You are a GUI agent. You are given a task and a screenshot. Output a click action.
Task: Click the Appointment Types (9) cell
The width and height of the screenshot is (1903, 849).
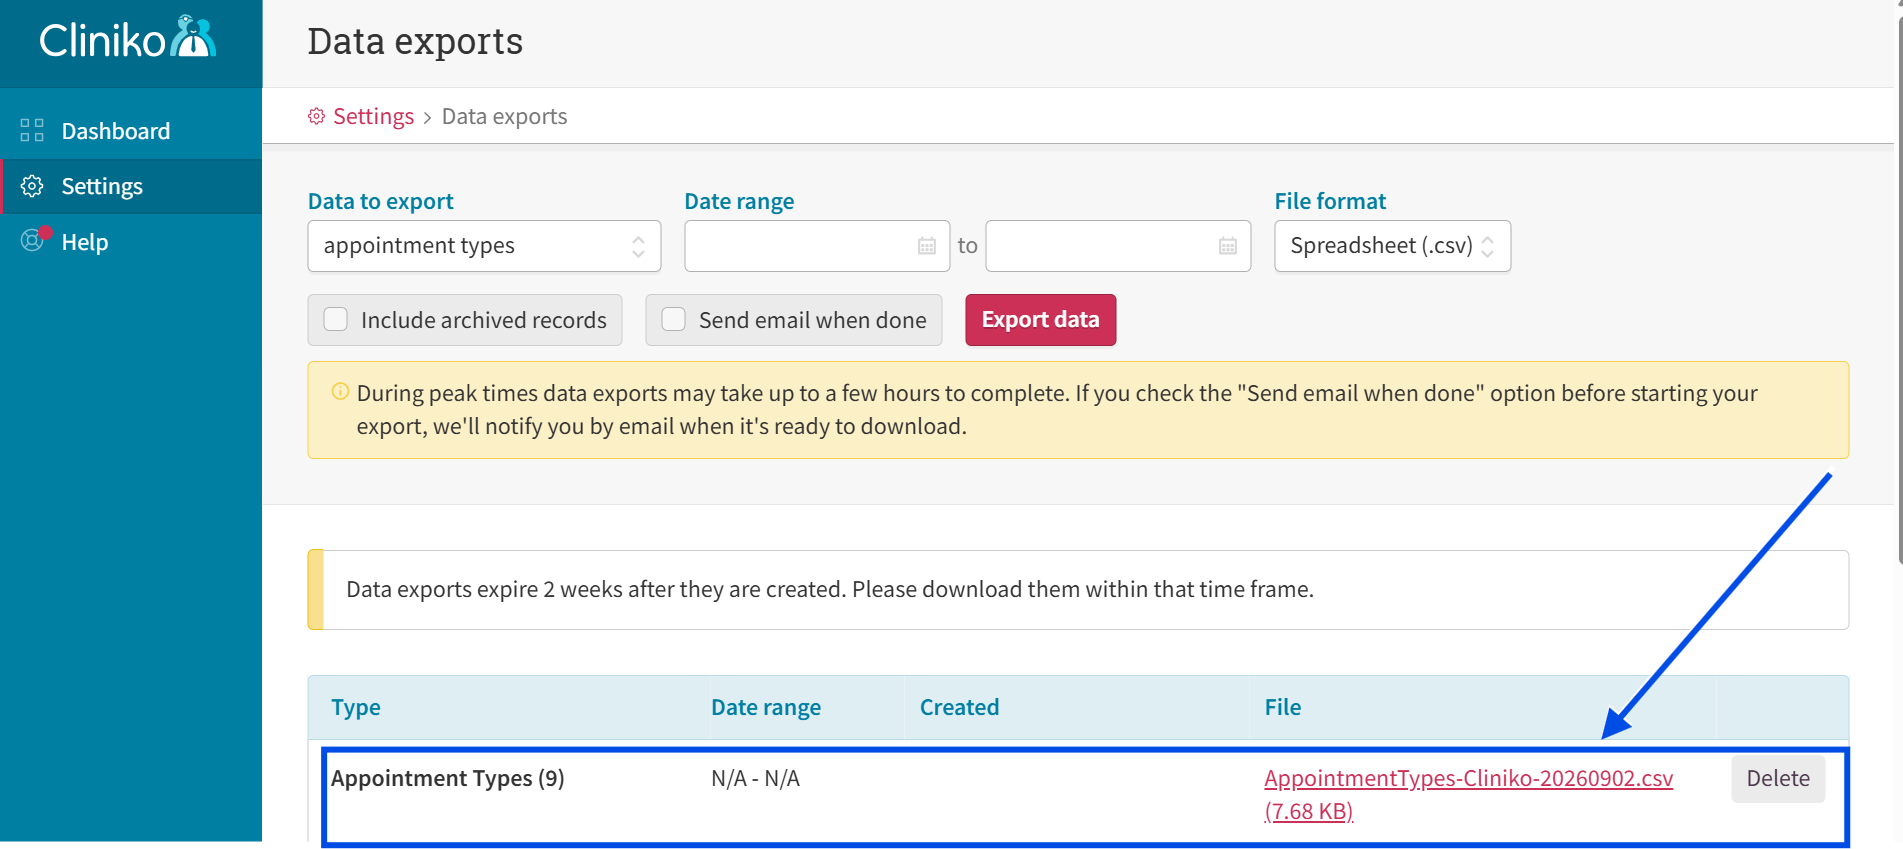coord(448,778)
